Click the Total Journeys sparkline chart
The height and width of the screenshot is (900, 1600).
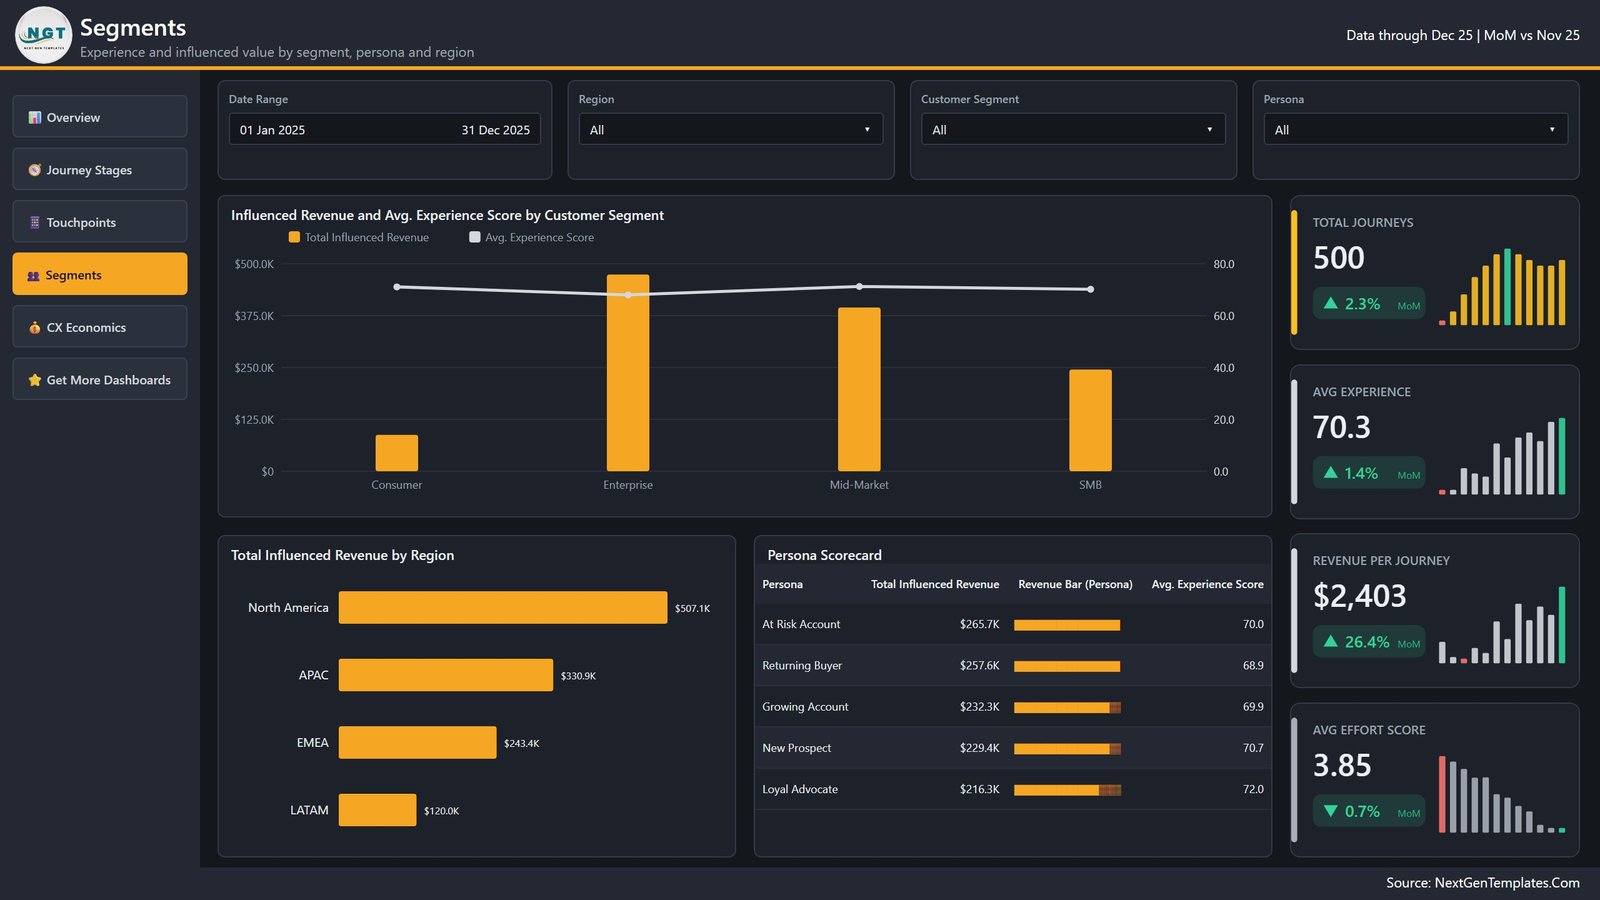[1502, 287]
